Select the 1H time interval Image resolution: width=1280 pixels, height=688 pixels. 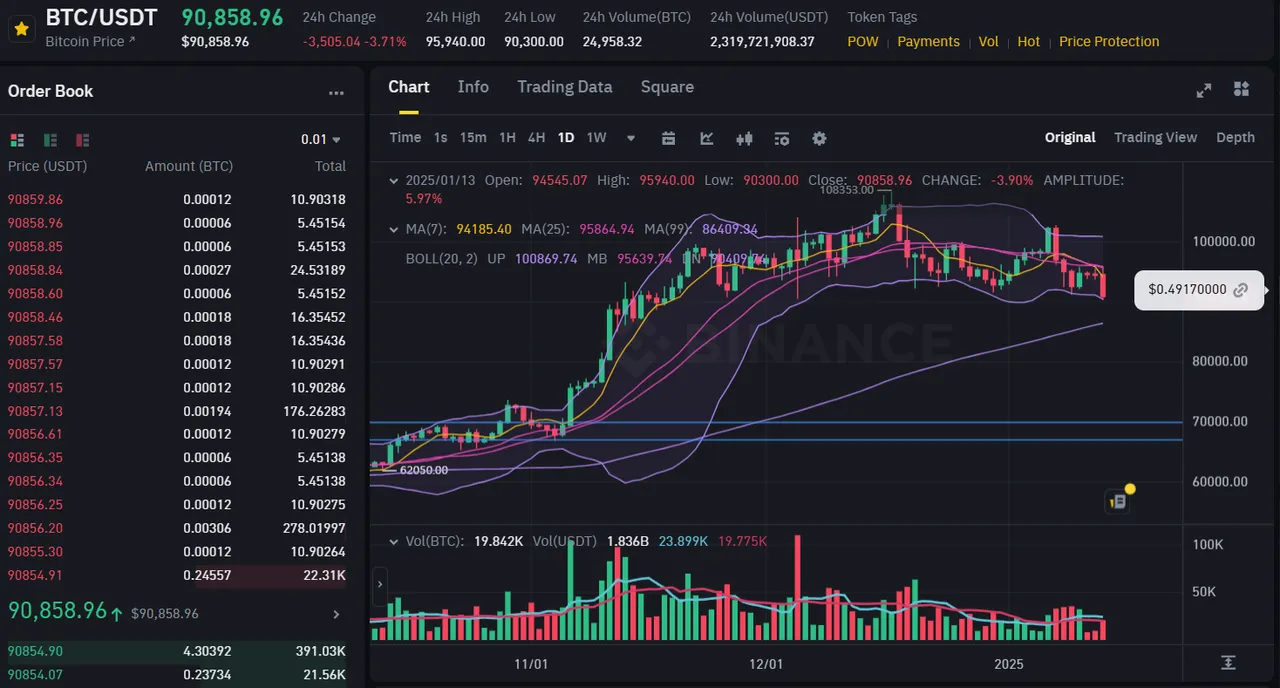pos(507,138)
